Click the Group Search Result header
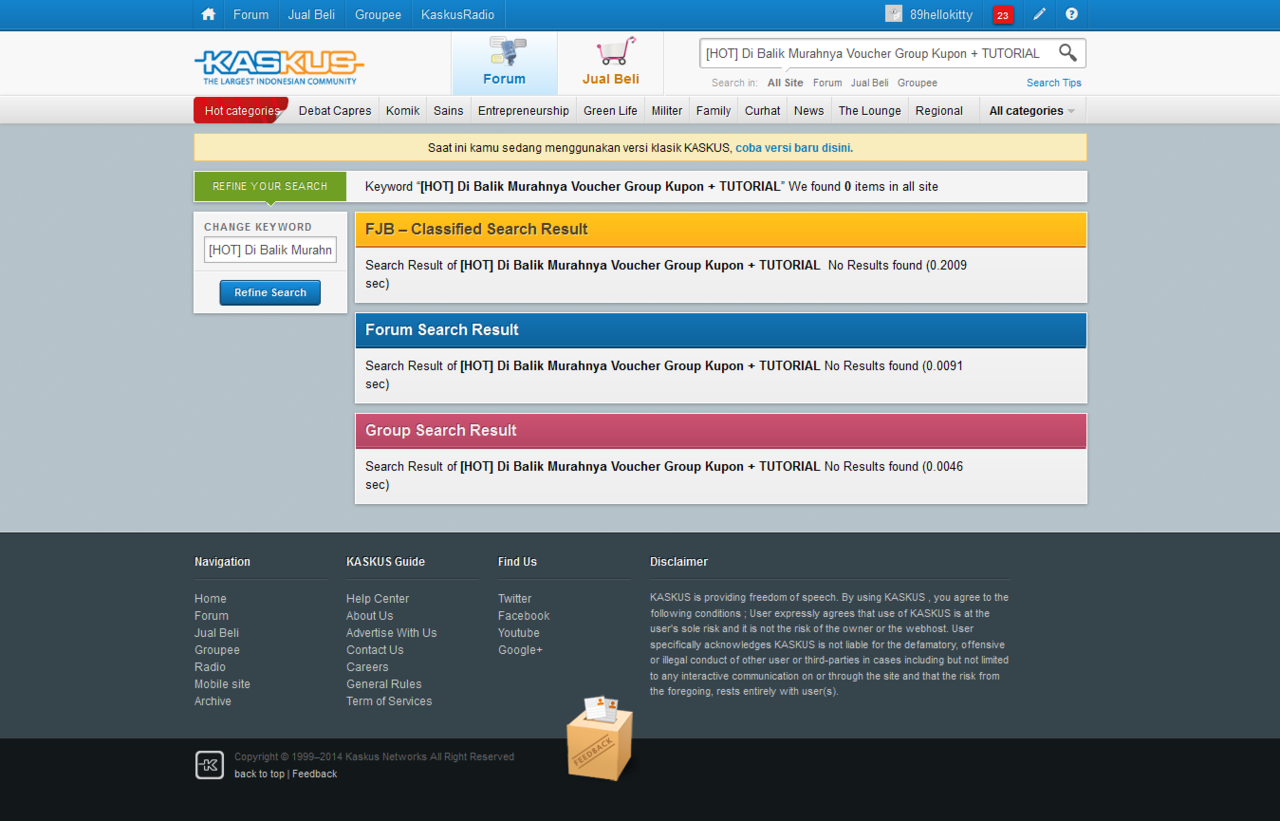This screenshot has height=821, width=1280. pos(721,431)
